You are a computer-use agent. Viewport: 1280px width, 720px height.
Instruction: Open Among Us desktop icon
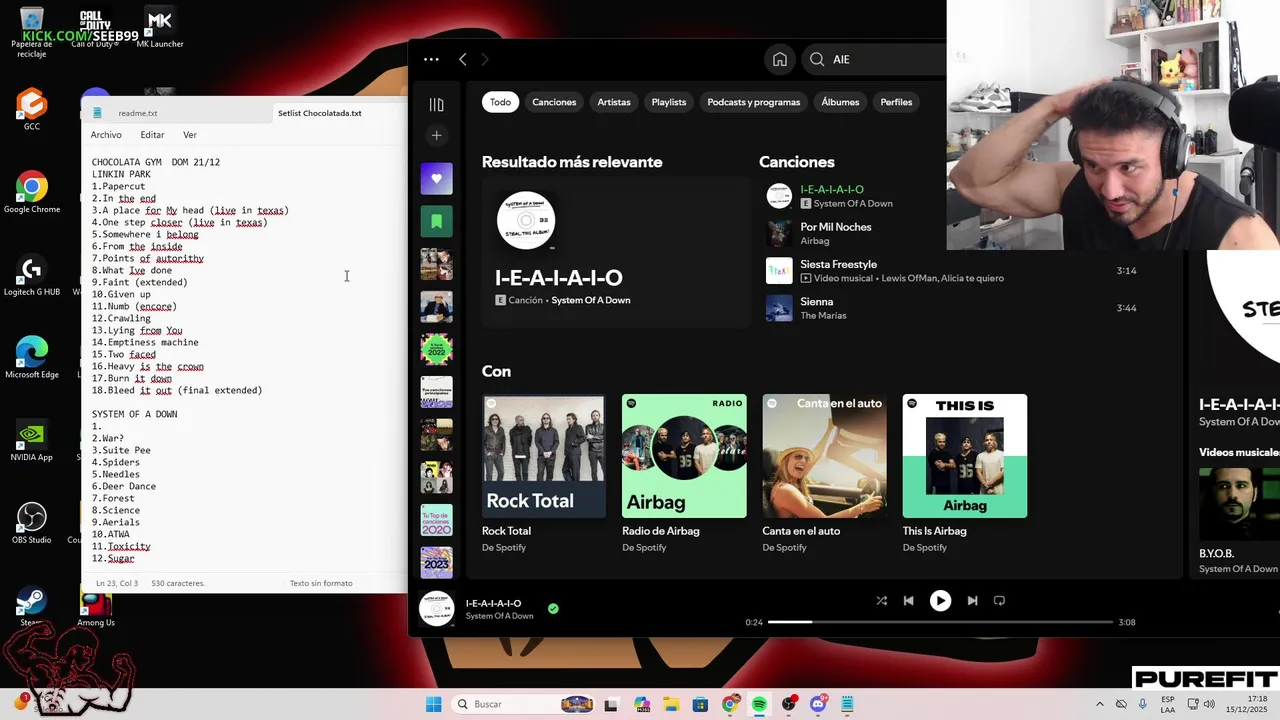click(96, 608)
